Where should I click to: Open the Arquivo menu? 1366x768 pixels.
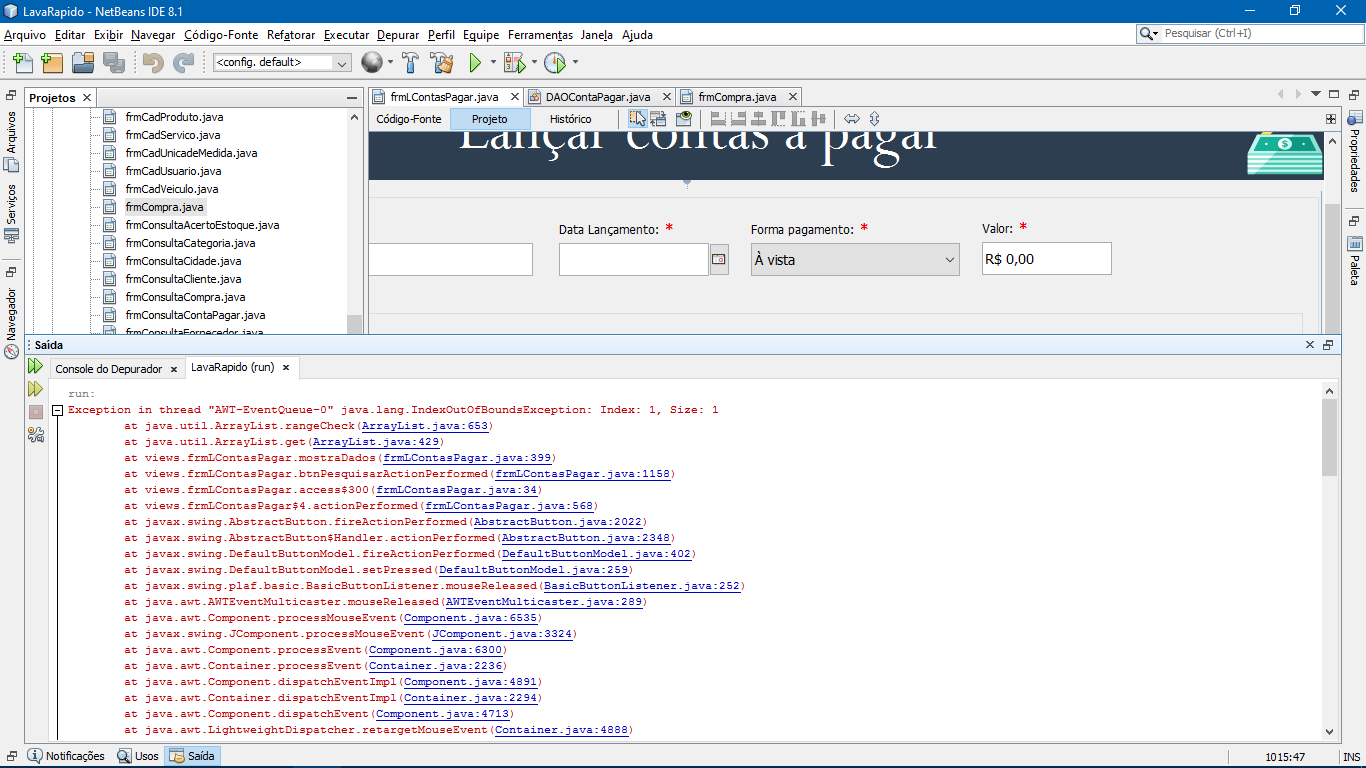point(25,34)
